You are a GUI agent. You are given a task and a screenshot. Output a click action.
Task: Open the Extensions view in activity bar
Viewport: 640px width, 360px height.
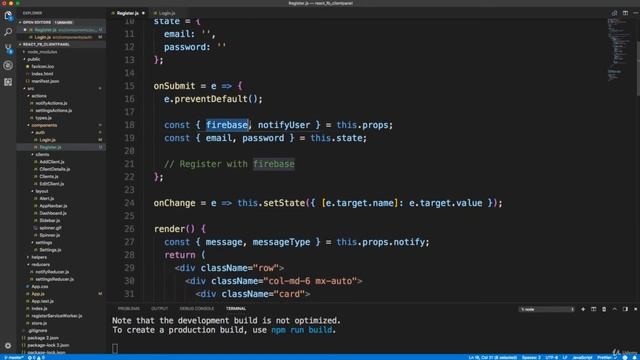point(8,82)
